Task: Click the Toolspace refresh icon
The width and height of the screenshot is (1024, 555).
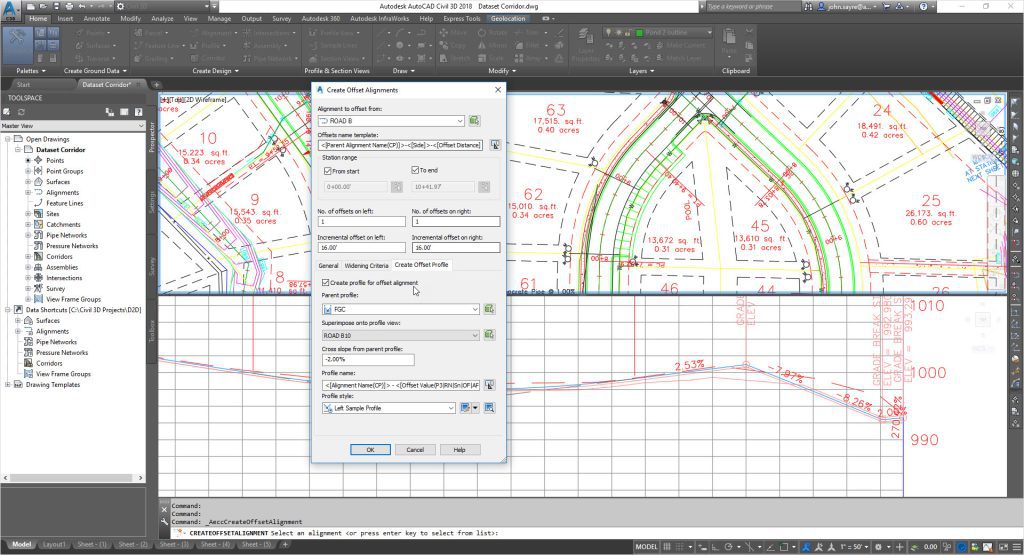Action: tap(21, 112)
